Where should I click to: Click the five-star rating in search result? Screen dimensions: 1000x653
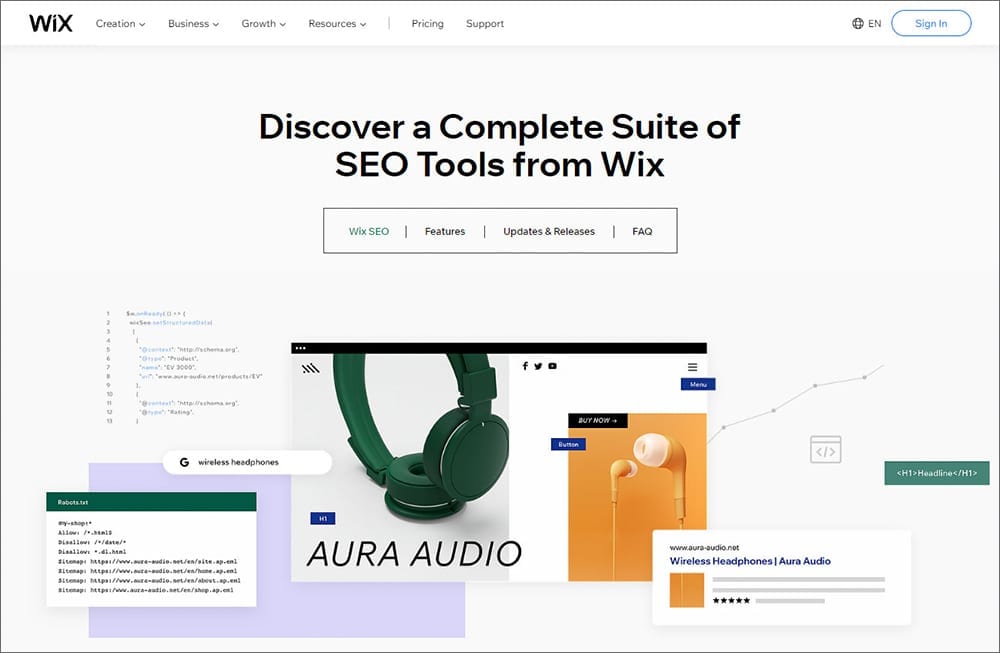click(731, 601)
